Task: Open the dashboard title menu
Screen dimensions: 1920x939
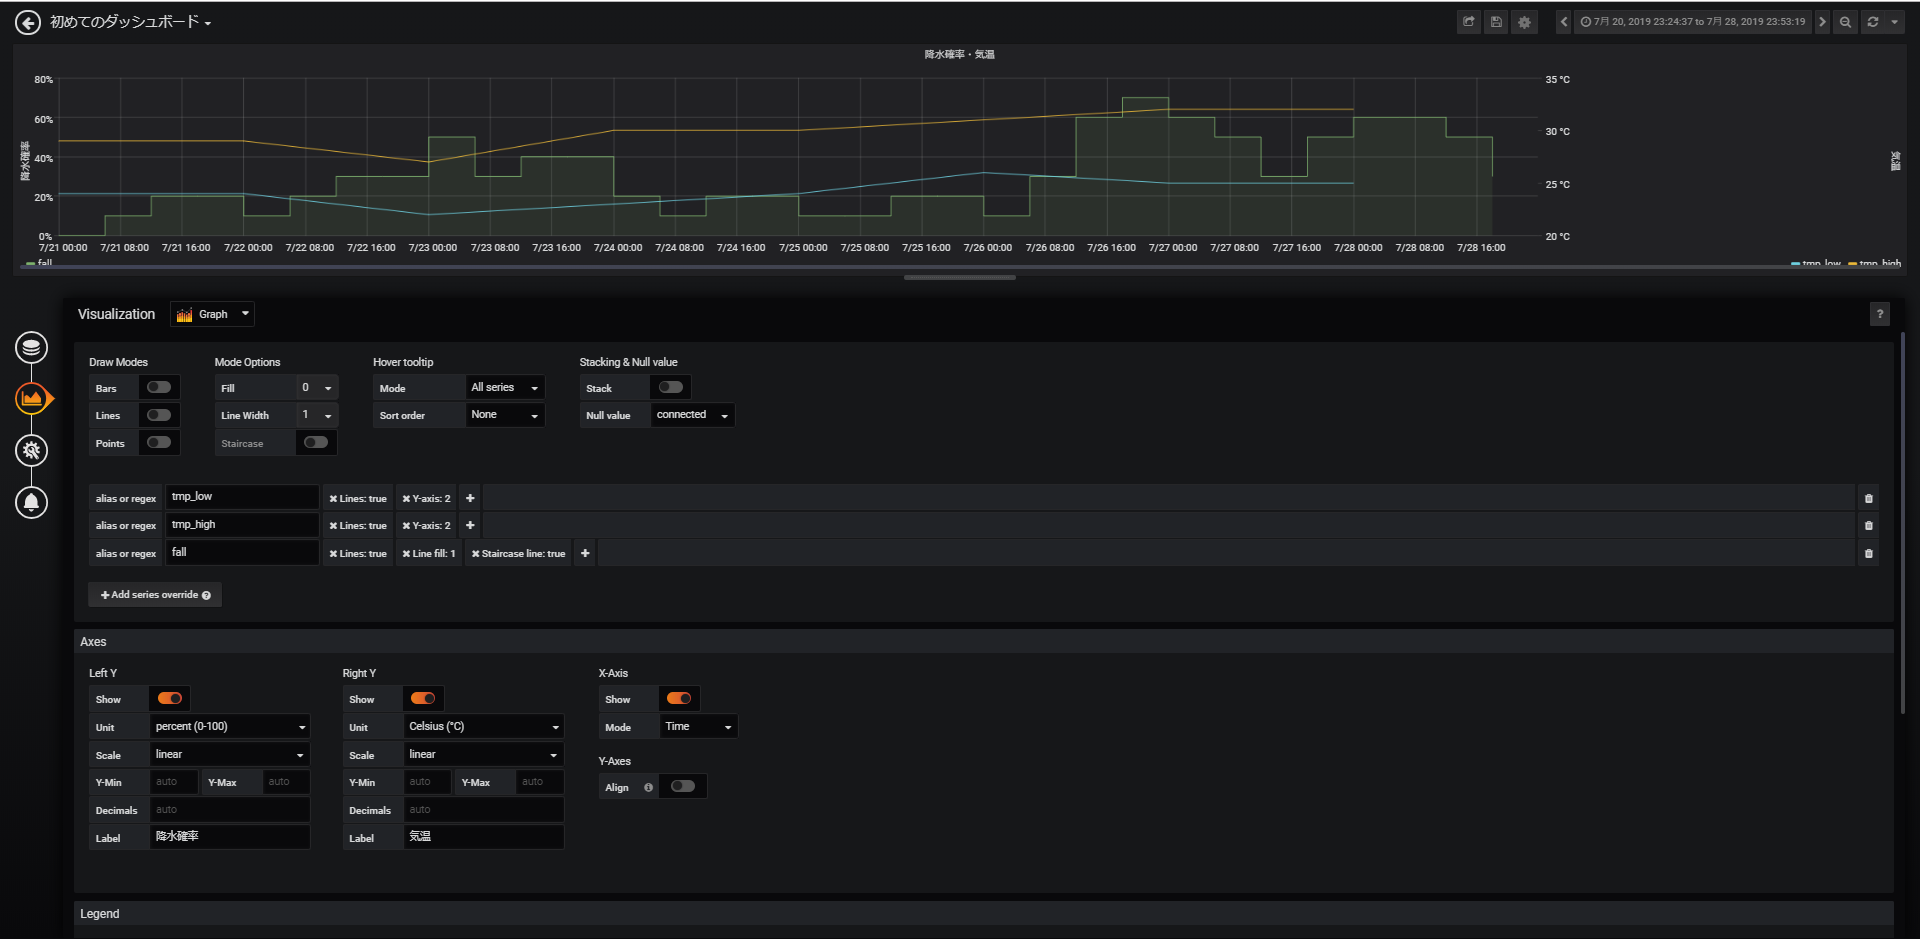Action: coord(130,22)
